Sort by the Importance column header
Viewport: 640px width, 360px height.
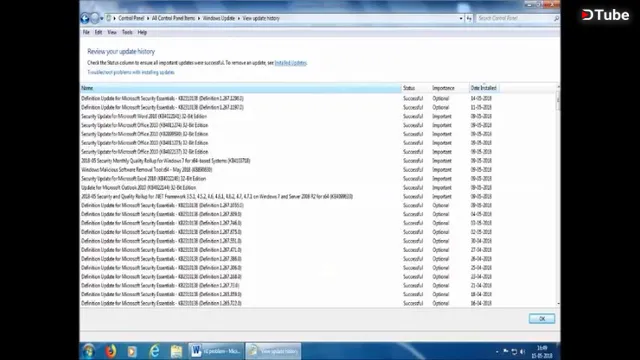point(449,88)
